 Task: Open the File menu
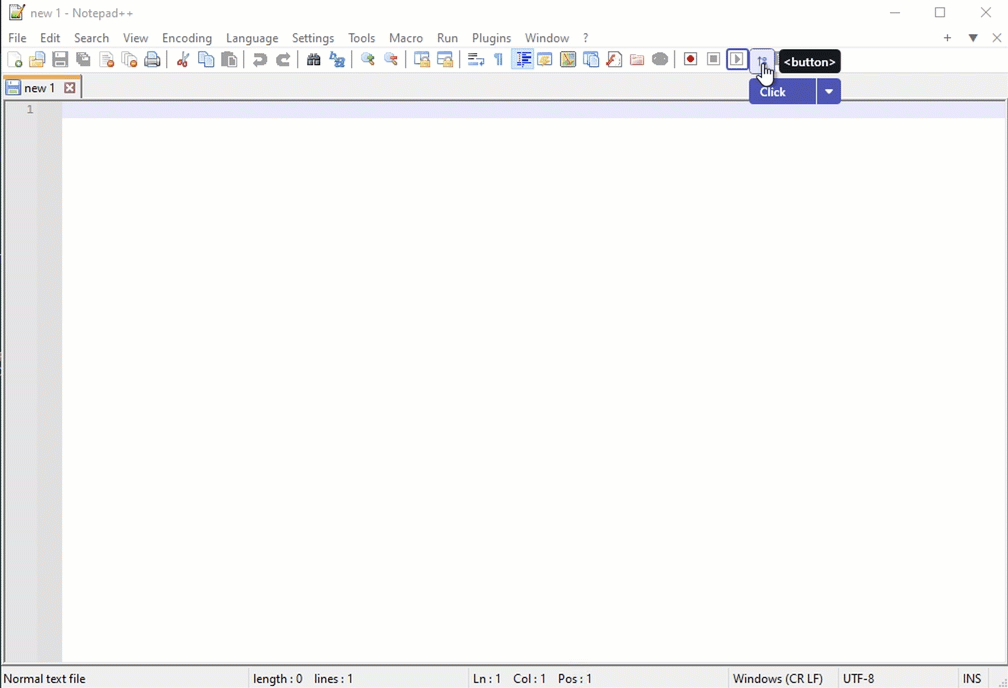point(17,38)
